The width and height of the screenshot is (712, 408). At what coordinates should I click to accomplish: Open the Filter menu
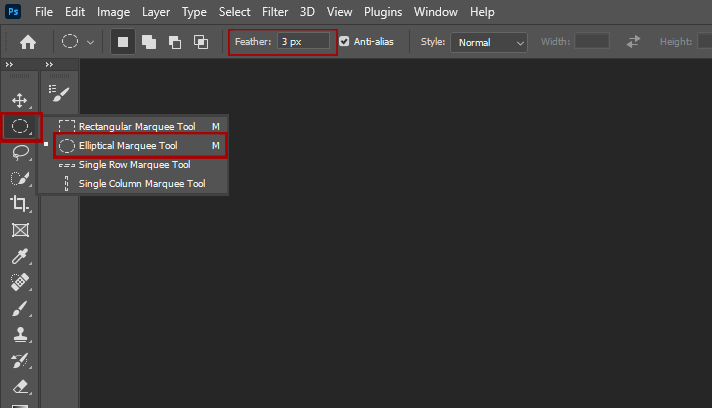pyautogui.click(x=275, y=12)
